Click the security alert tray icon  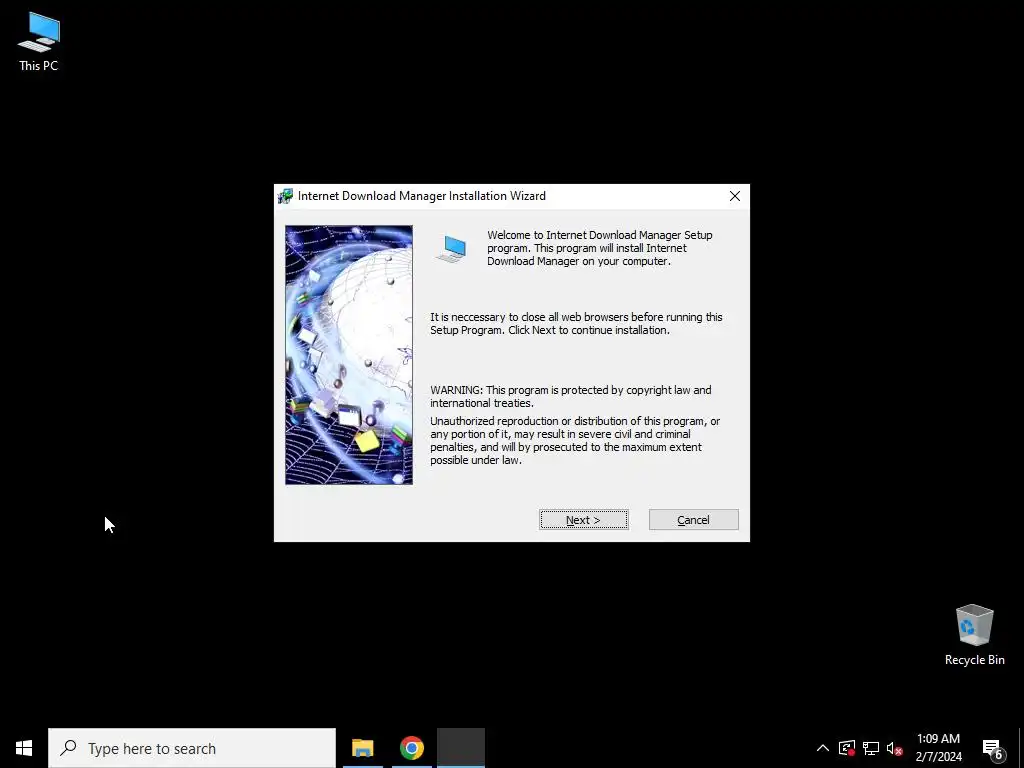pos(847,748)
